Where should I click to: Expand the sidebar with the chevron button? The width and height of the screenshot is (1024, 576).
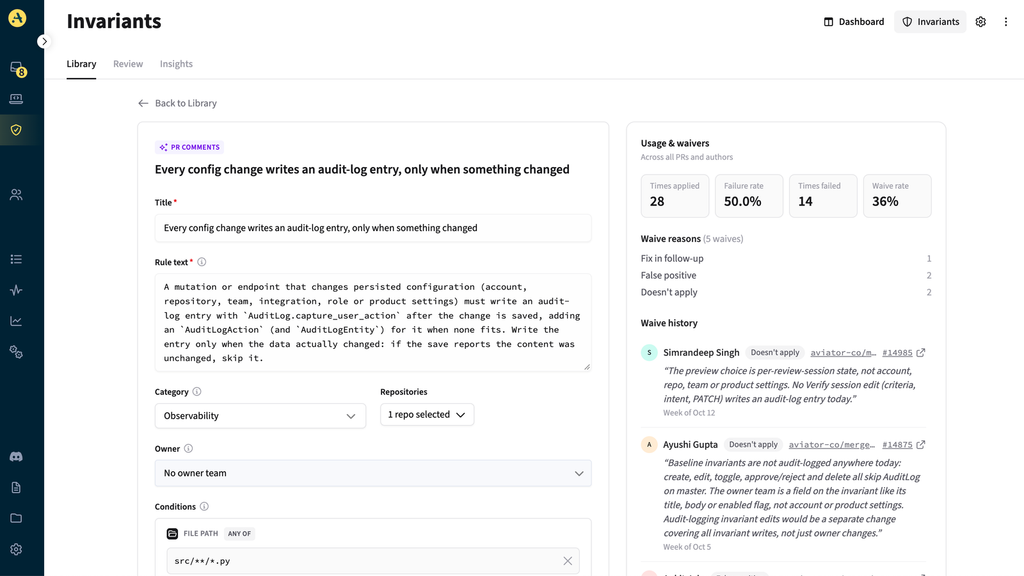(x=44, y=41)
